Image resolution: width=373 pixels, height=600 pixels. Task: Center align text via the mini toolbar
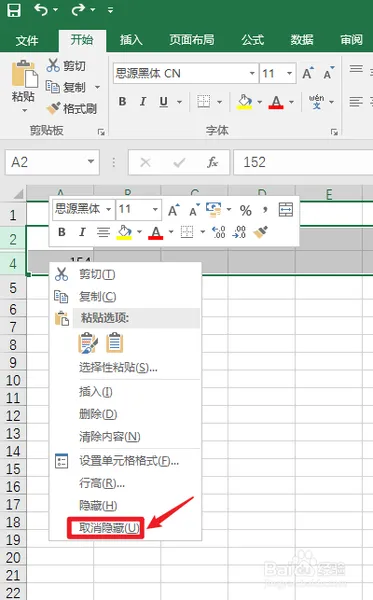click(103, 232)
